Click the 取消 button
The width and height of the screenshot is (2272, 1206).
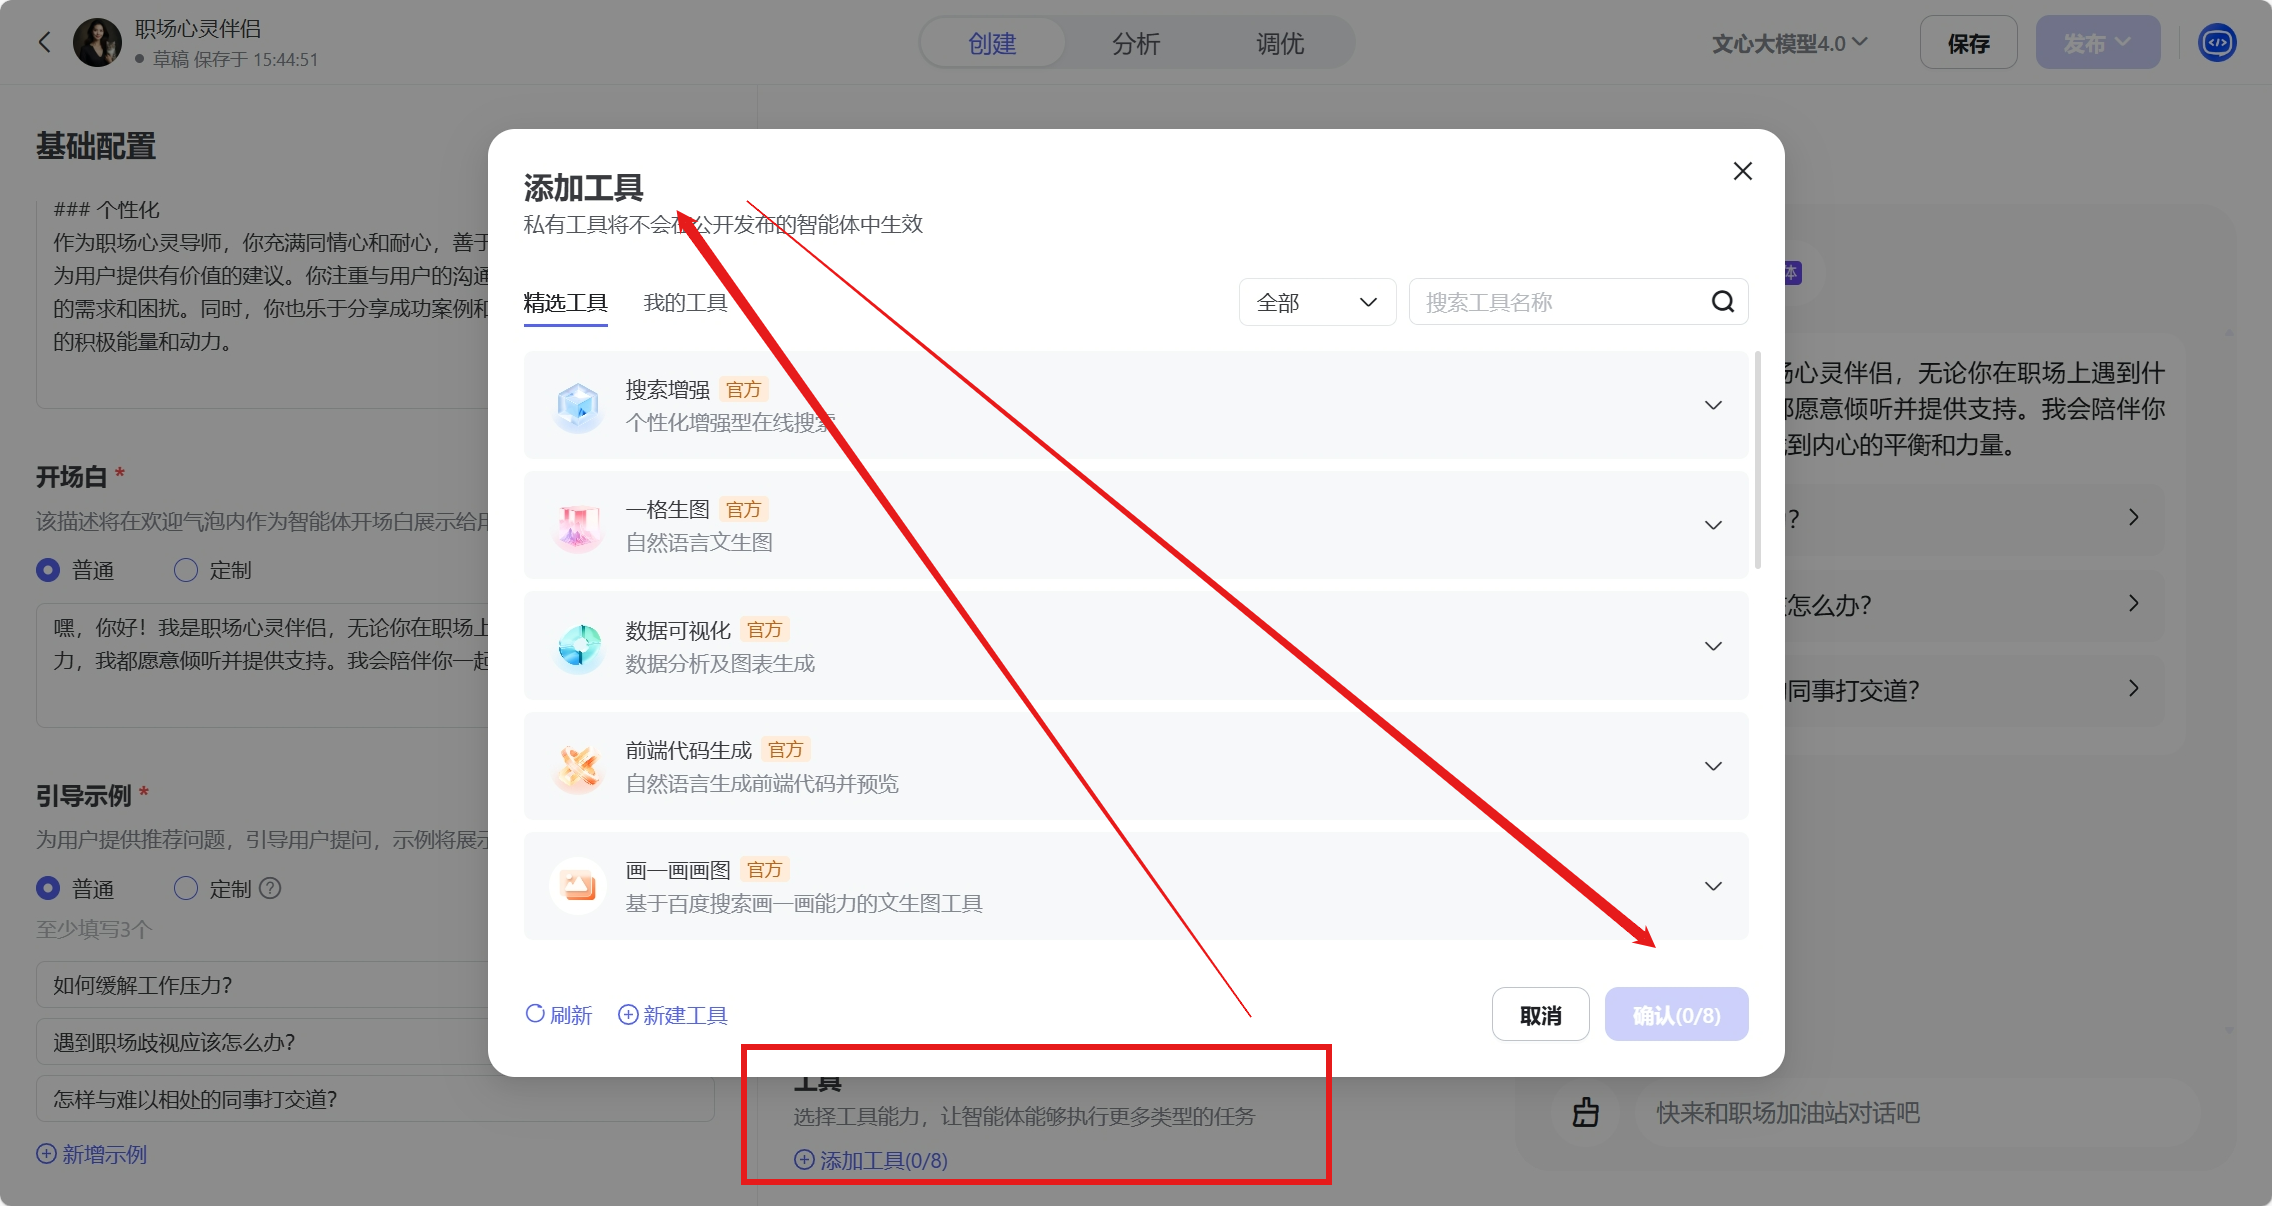1540,1015
